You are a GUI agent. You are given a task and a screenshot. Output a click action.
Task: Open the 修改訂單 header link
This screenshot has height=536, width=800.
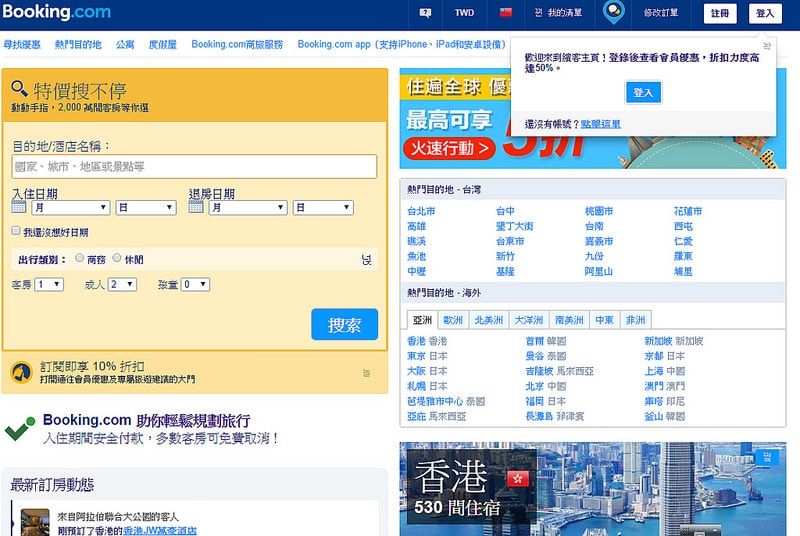(x=661, y=13)
